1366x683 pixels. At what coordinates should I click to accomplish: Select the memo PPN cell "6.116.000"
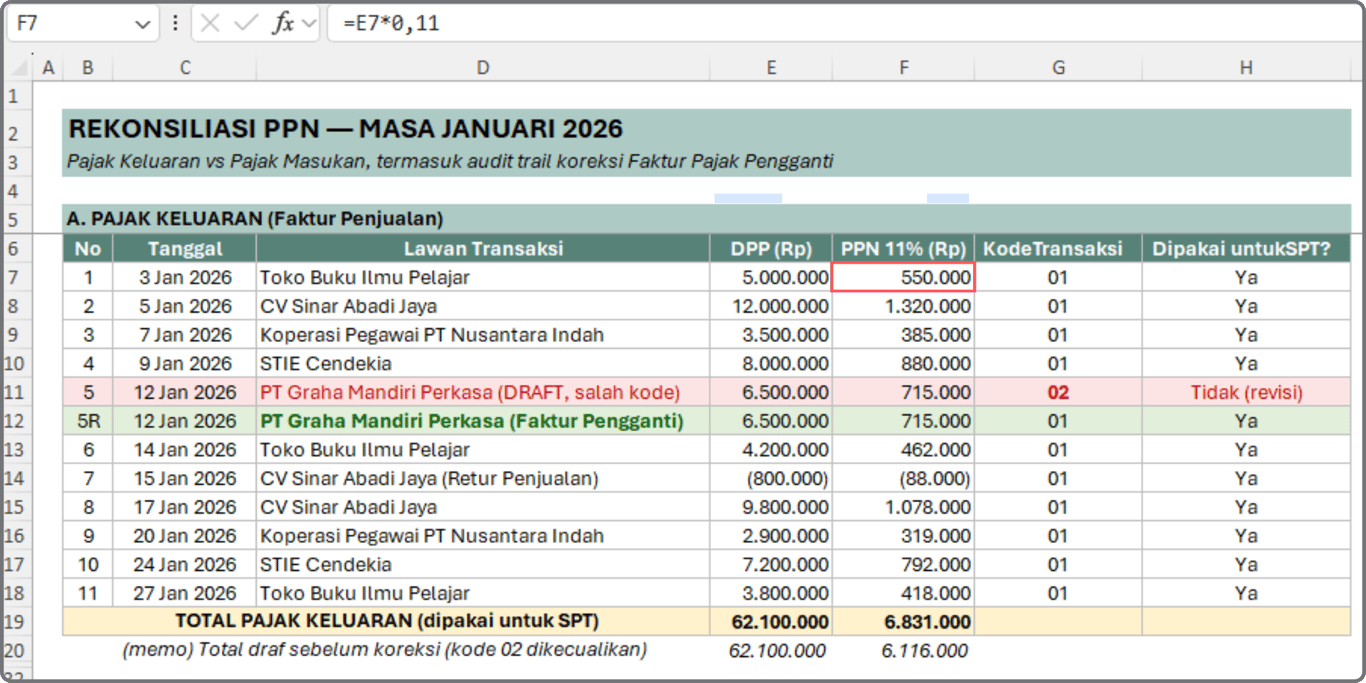904,651
